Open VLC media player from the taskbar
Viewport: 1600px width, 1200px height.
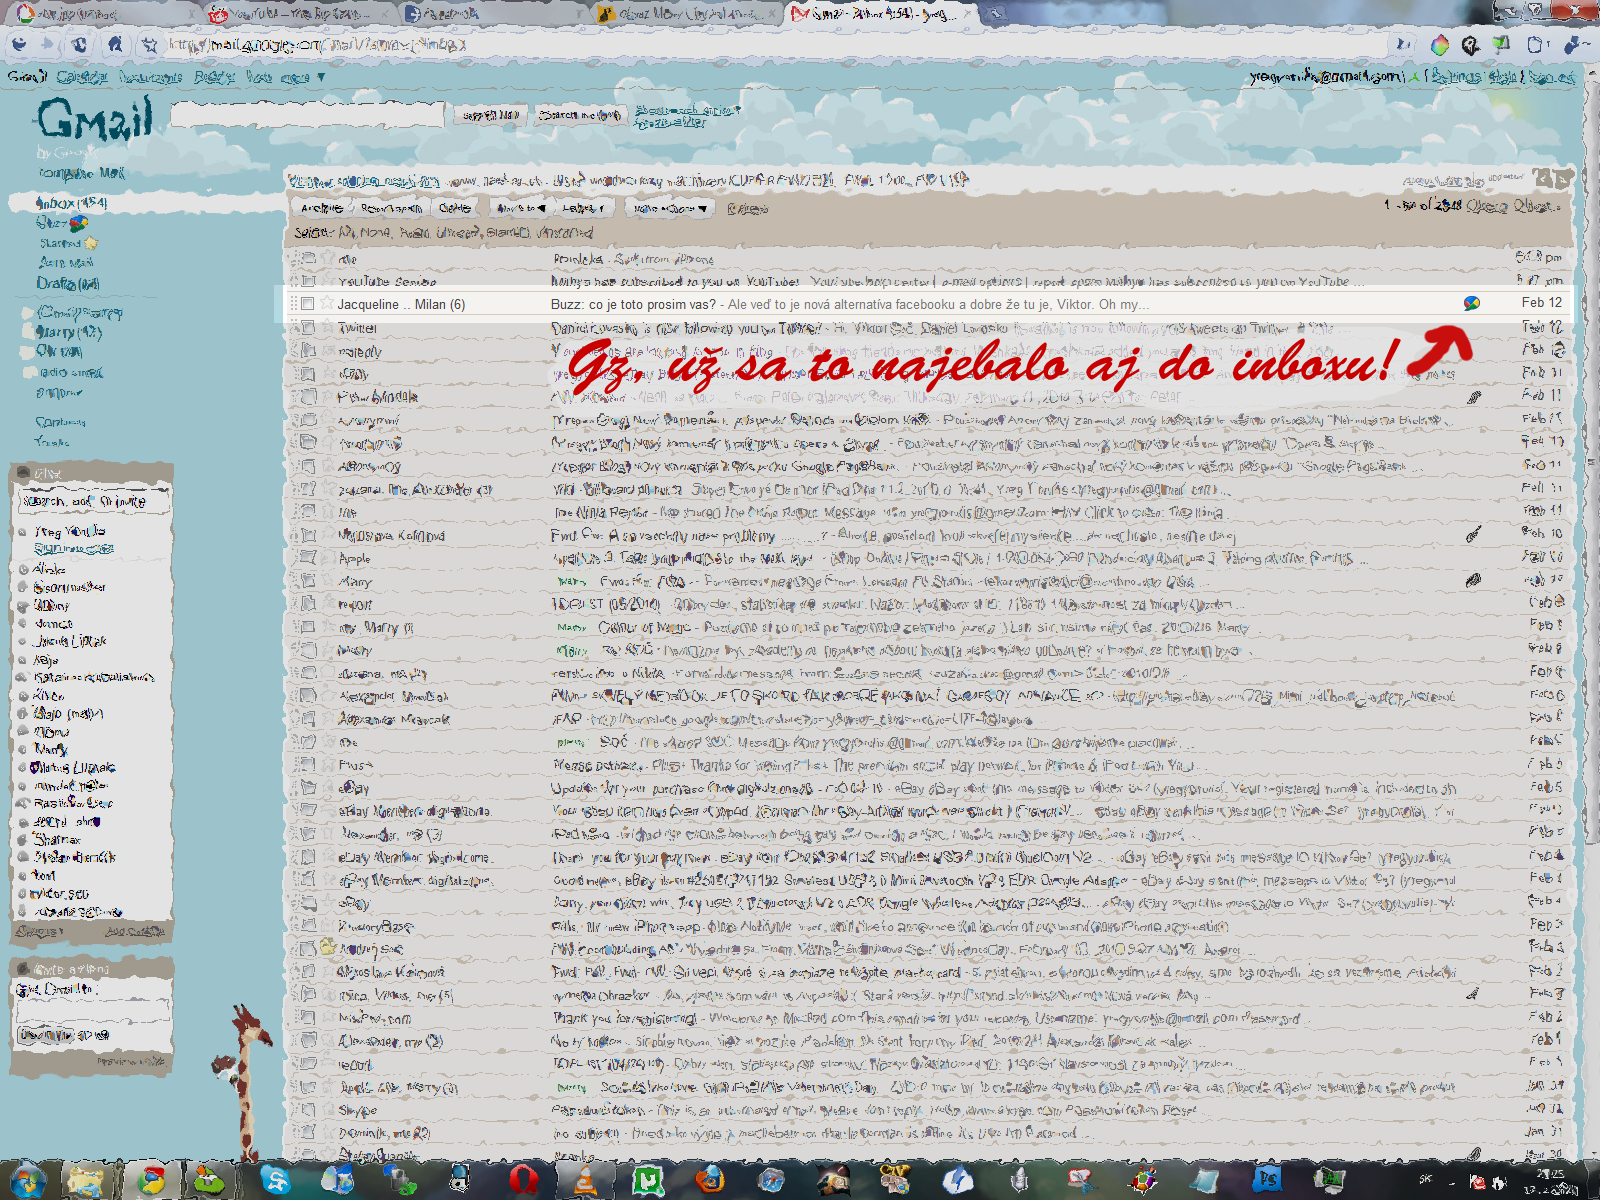585,1181
